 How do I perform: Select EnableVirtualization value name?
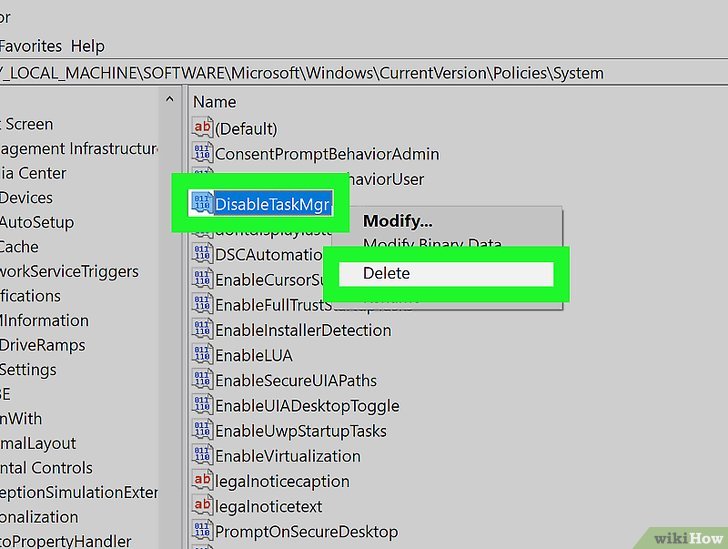coord(288,456)
